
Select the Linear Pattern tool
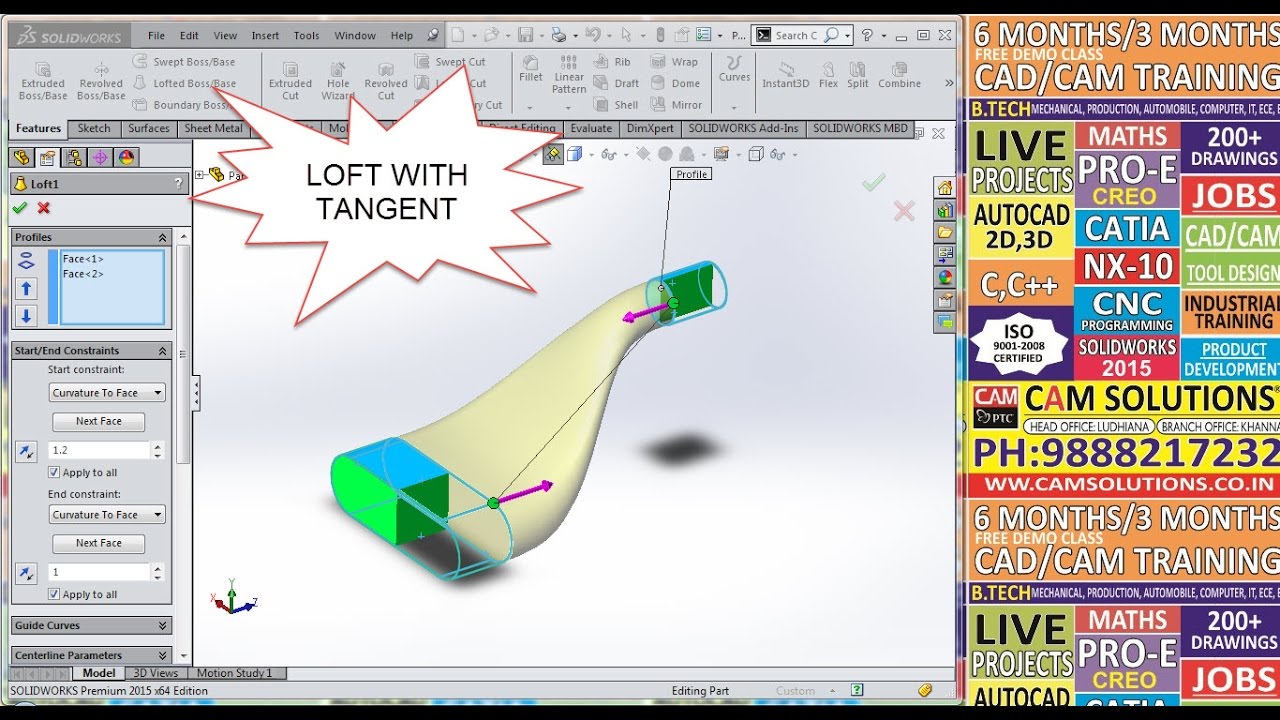pyautogui.click(x=569, y=74)
